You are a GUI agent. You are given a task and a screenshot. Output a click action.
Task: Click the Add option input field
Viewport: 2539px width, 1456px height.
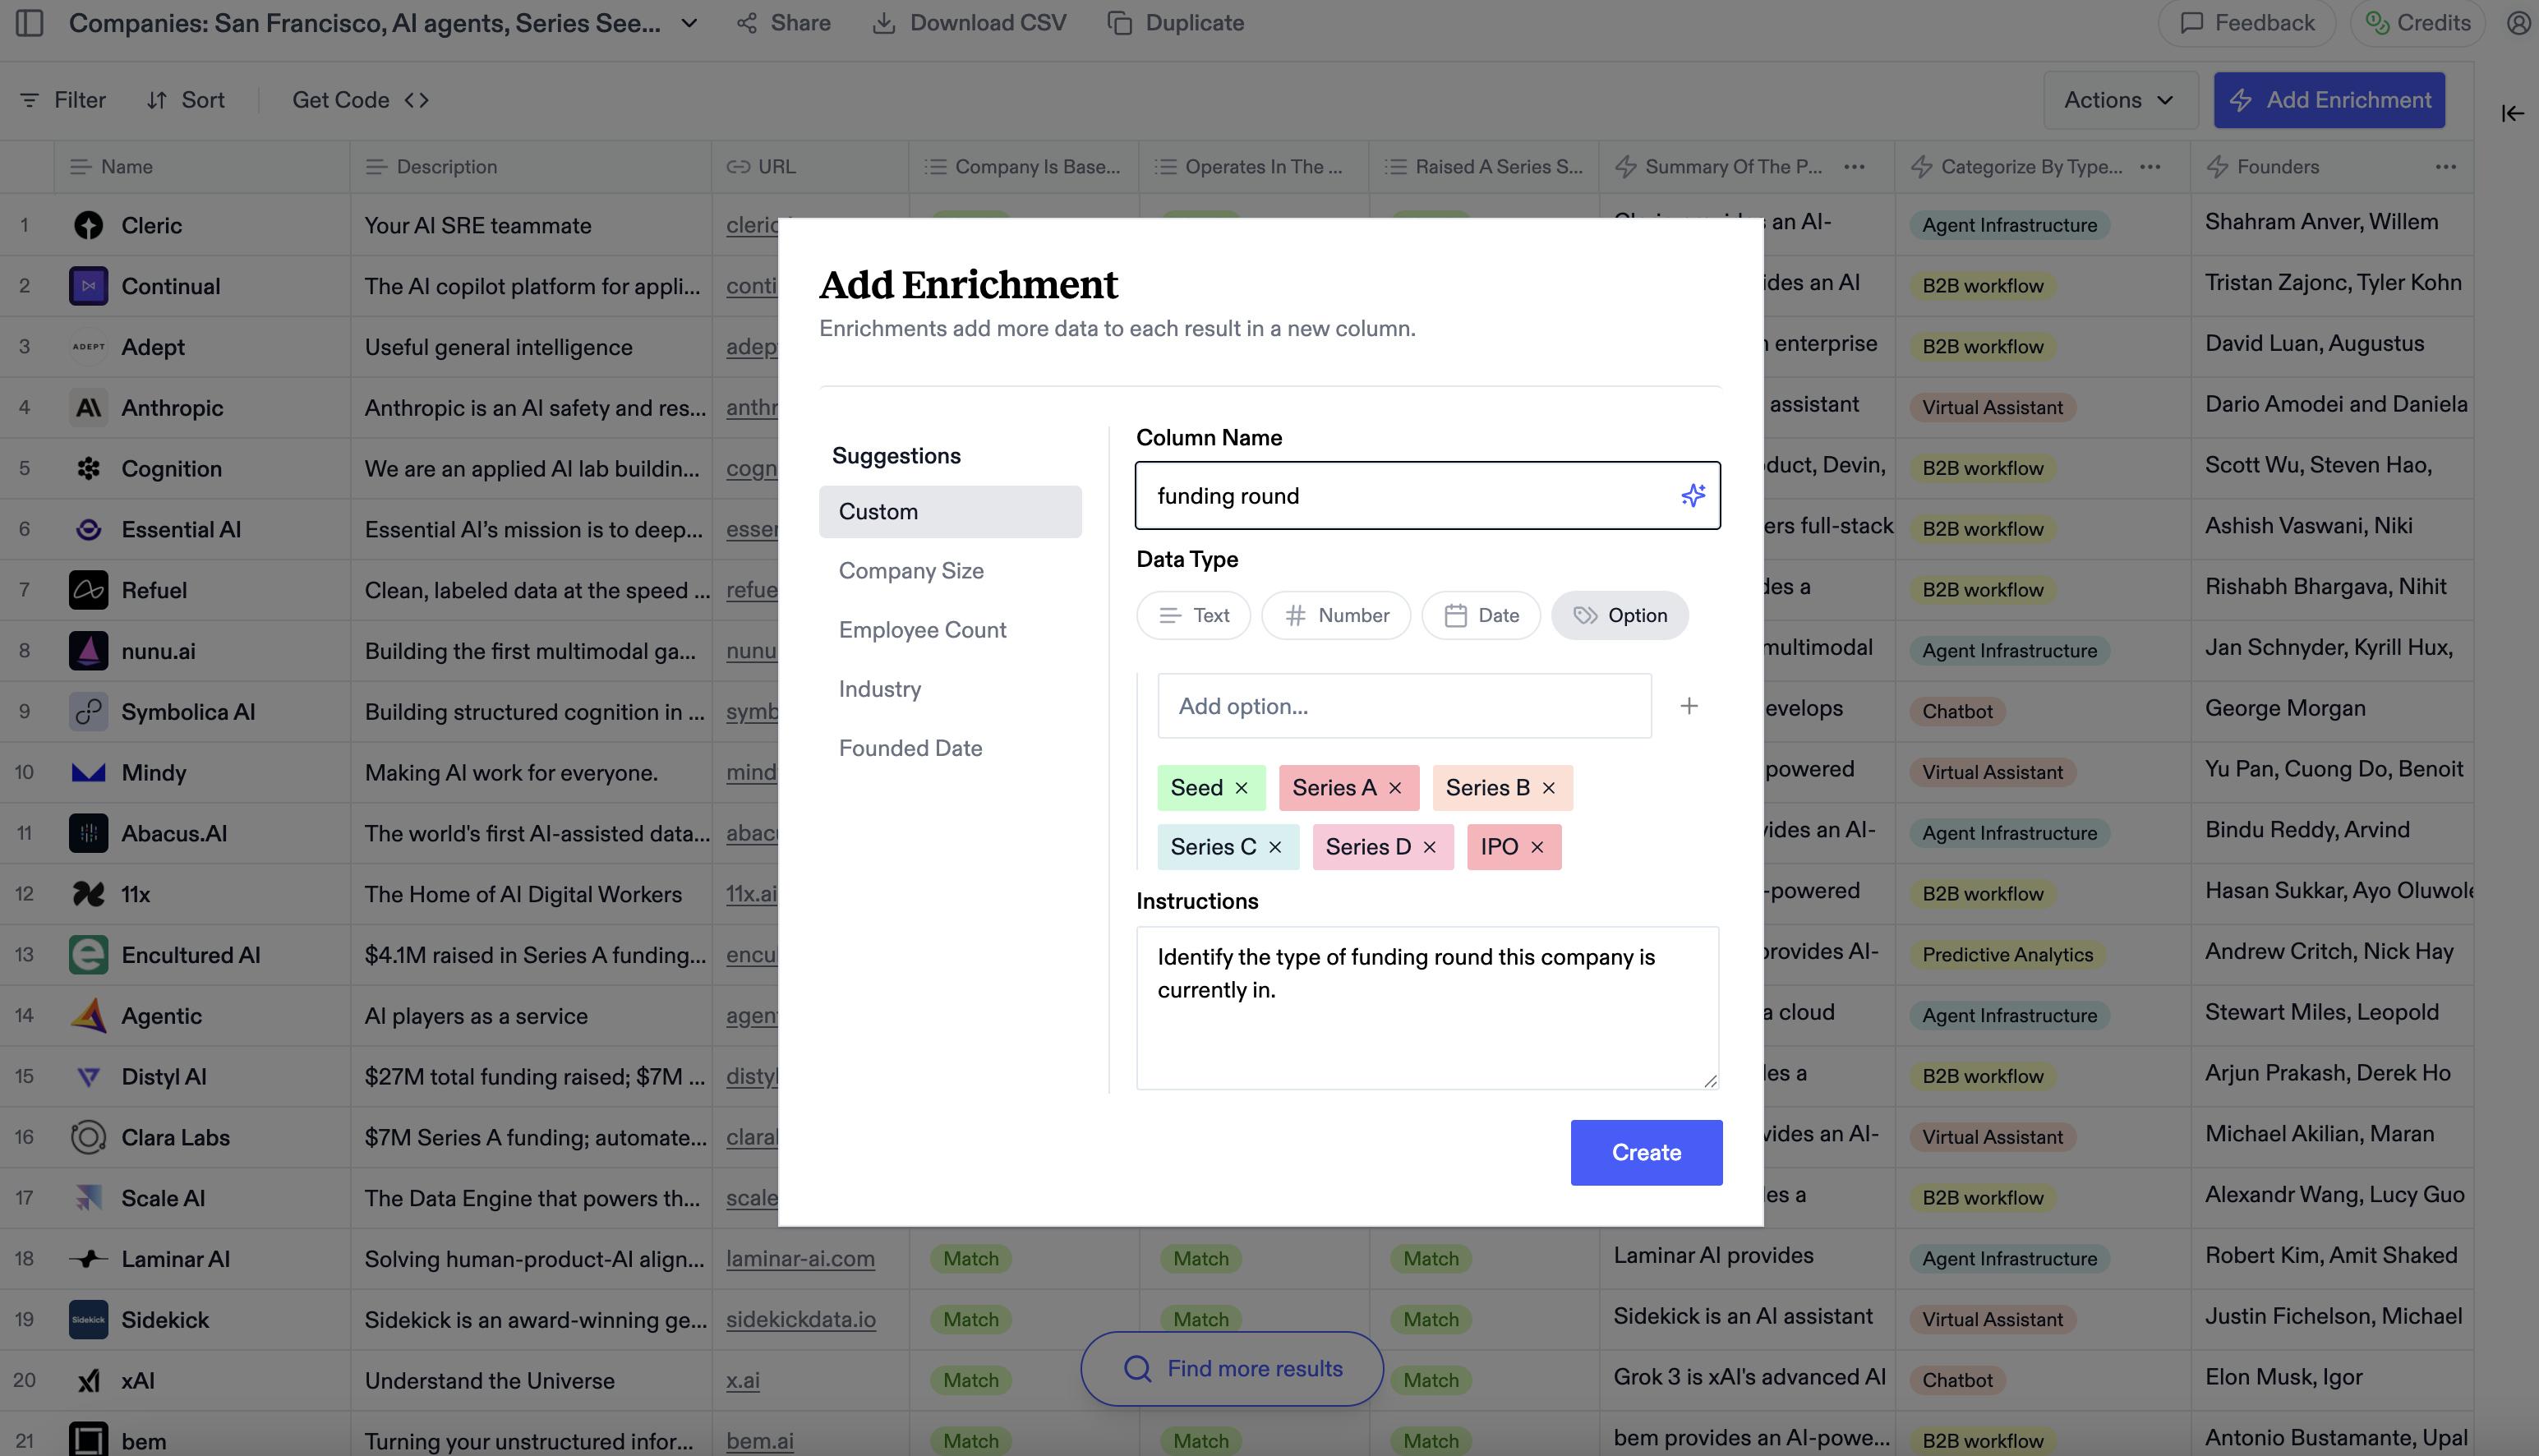(x=1404, y=706)
